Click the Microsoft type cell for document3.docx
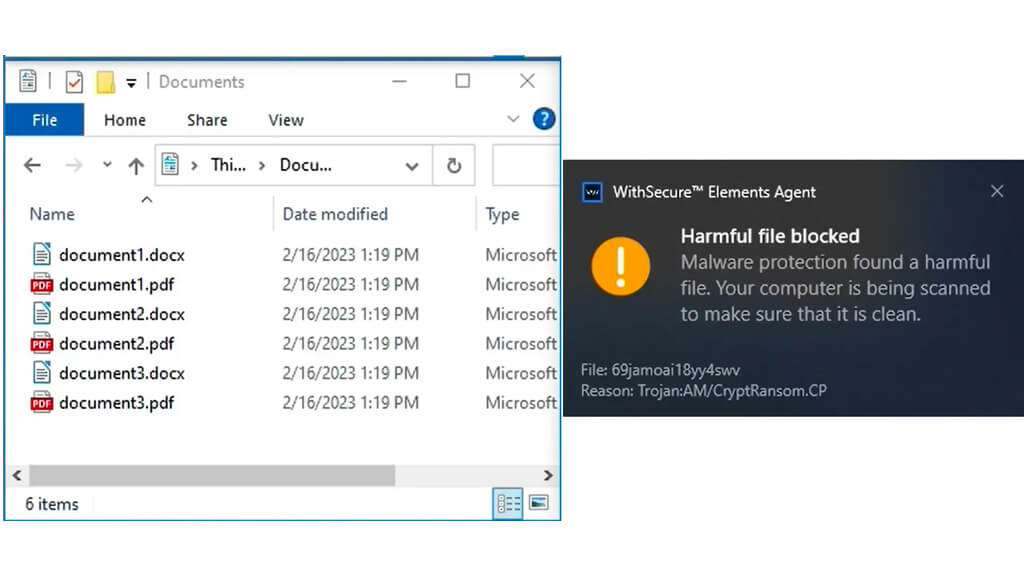 (521, 373)
